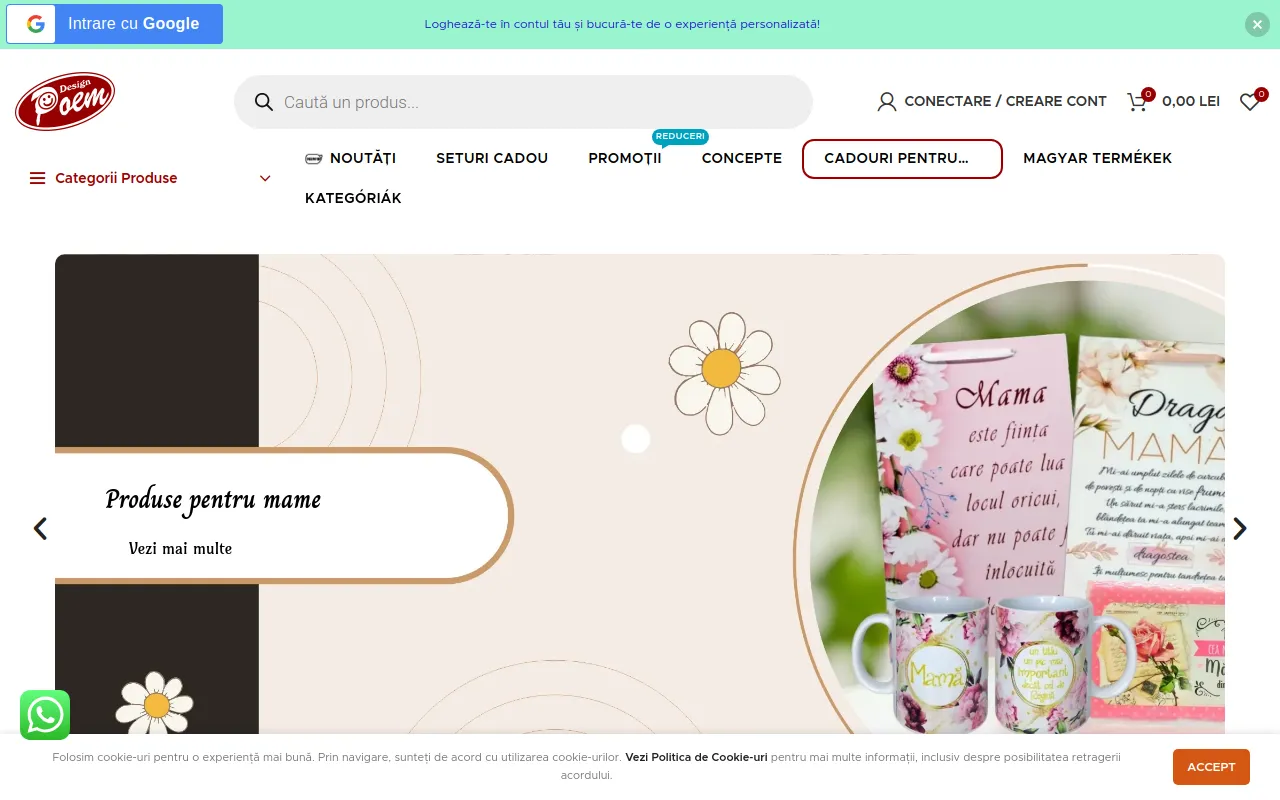Show next slide arrow
1280x800 pixels.
tap(1240, 528)
